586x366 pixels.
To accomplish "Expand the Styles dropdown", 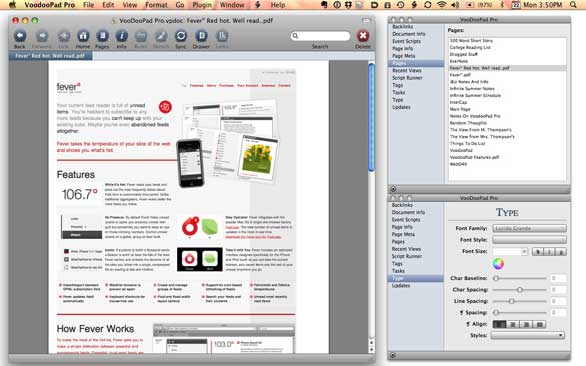I will (x=527, y=335).
